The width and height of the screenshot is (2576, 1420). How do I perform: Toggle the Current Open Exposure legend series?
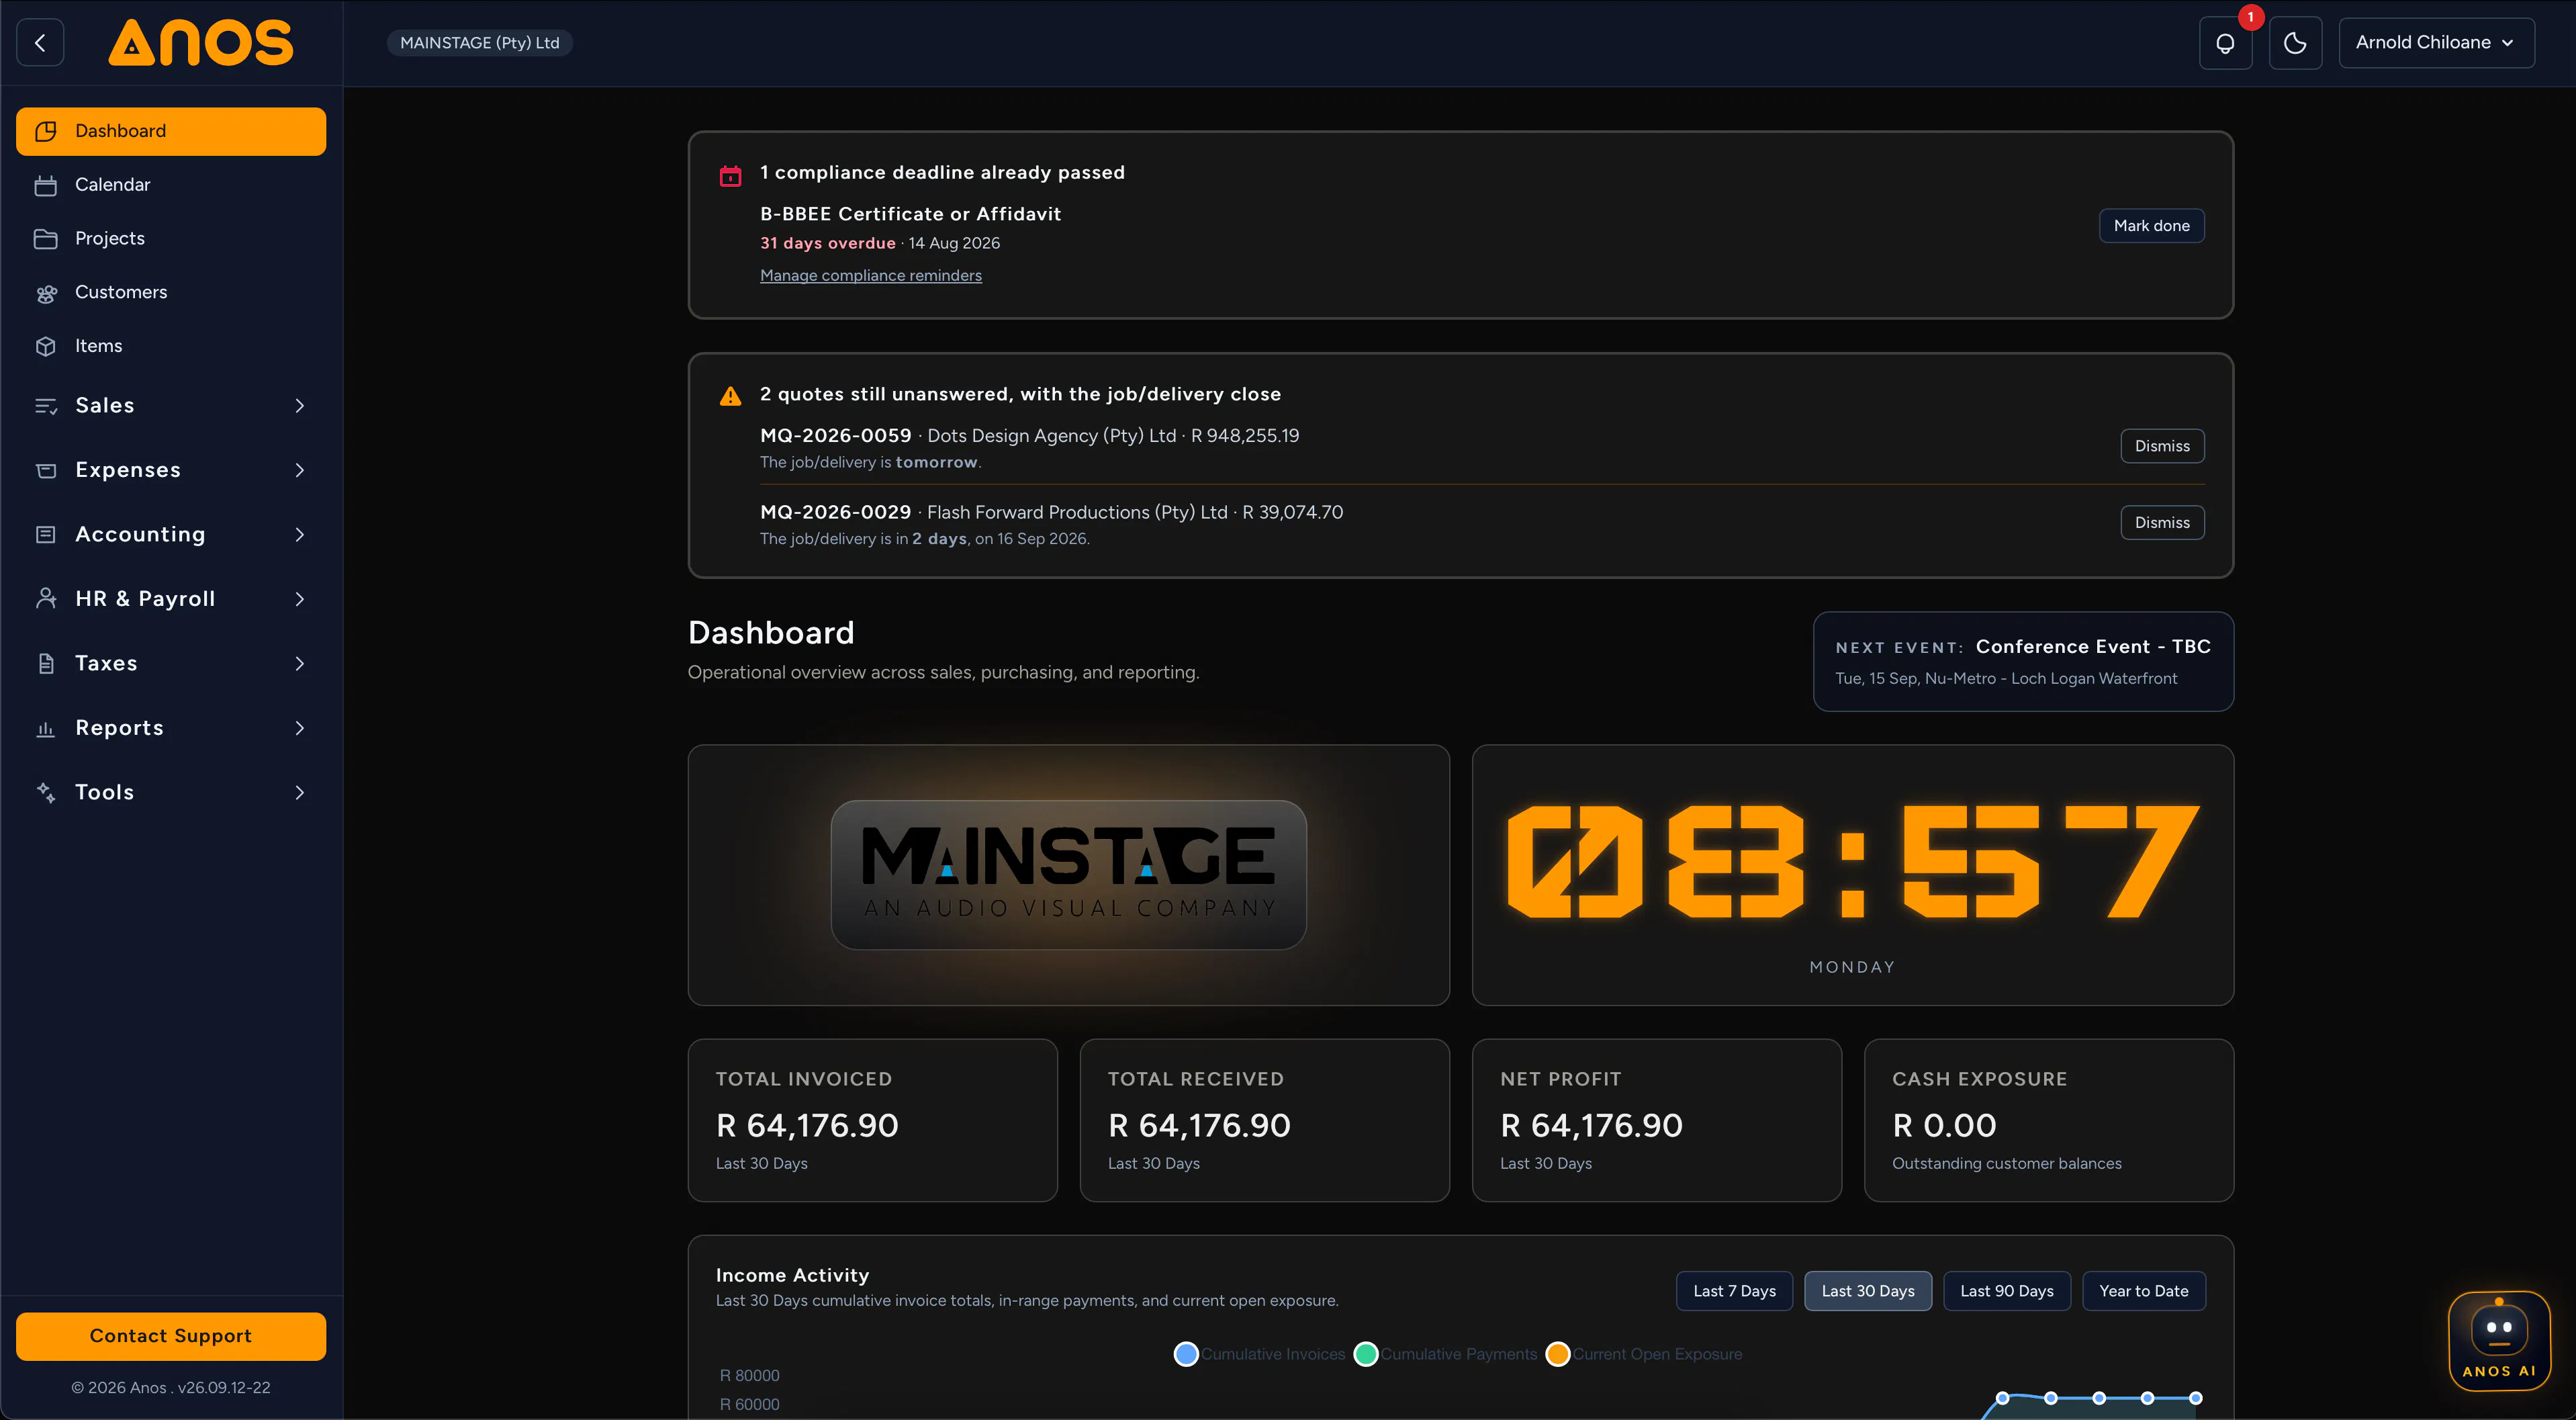1644,1354
